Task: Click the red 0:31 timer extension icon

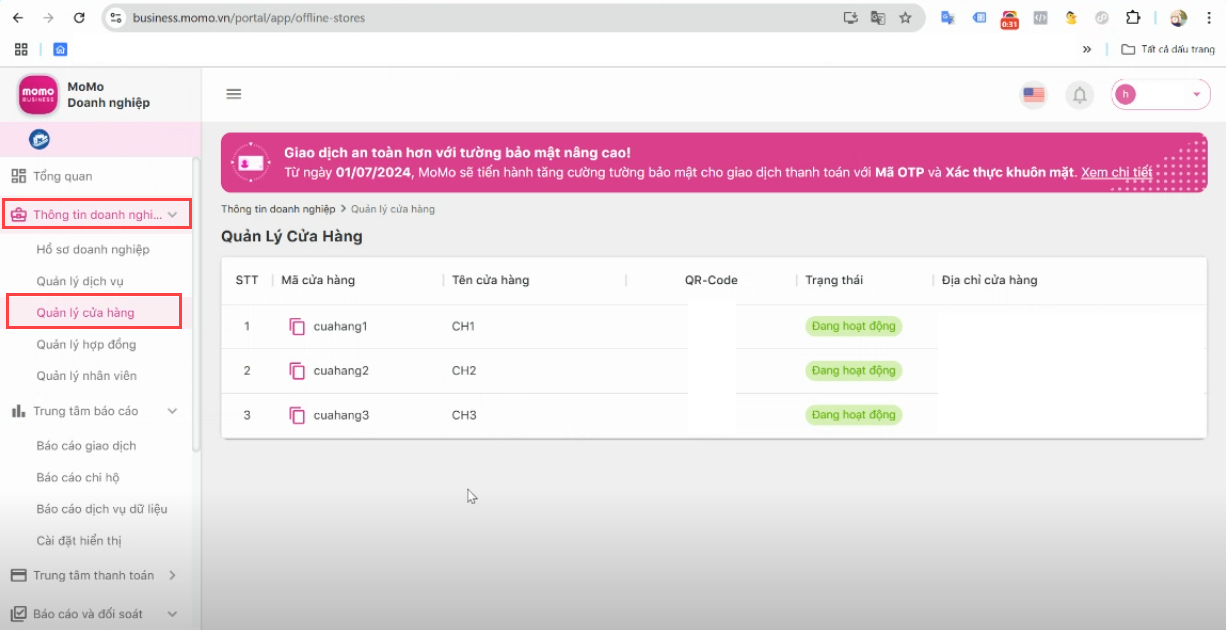Action: pyautogui.click(x=1010, y=18)
